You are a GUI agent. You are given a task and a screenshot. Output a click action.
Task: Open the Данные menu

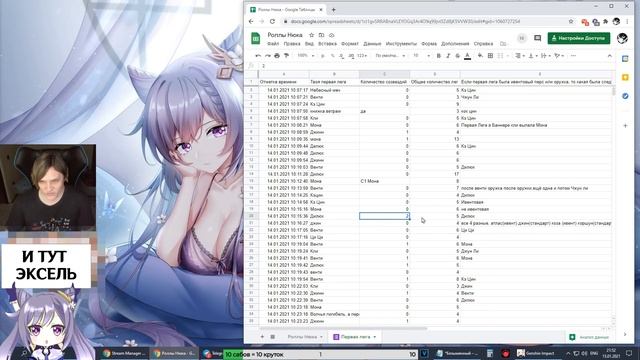pyautogui.click(x=372, y=44)
